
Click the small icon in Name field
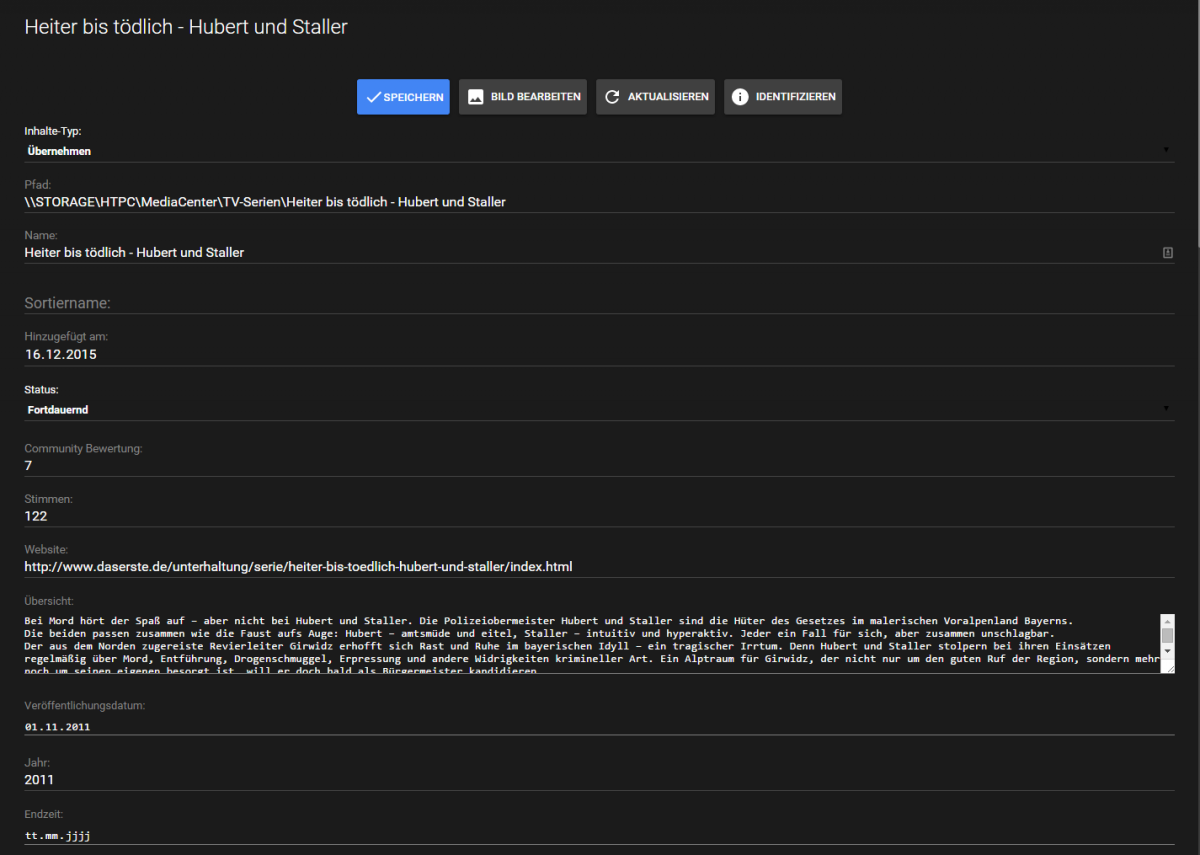click(1167, 253)
